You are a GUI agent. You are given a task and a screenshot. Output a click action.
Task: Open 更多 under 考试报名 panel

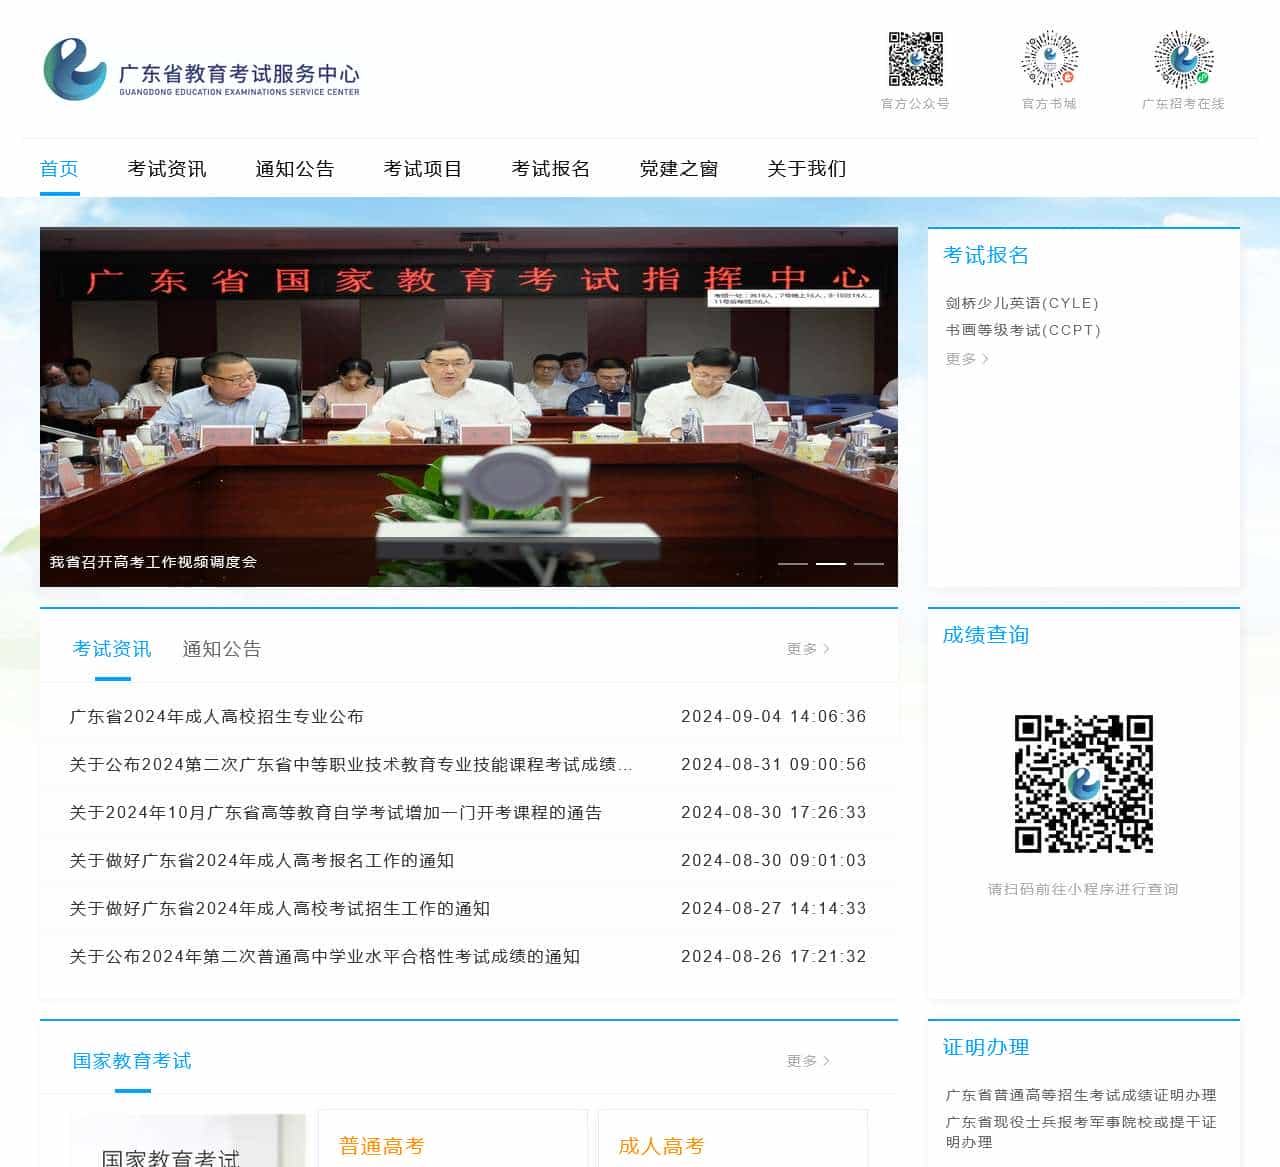click(x=967, y=358)
